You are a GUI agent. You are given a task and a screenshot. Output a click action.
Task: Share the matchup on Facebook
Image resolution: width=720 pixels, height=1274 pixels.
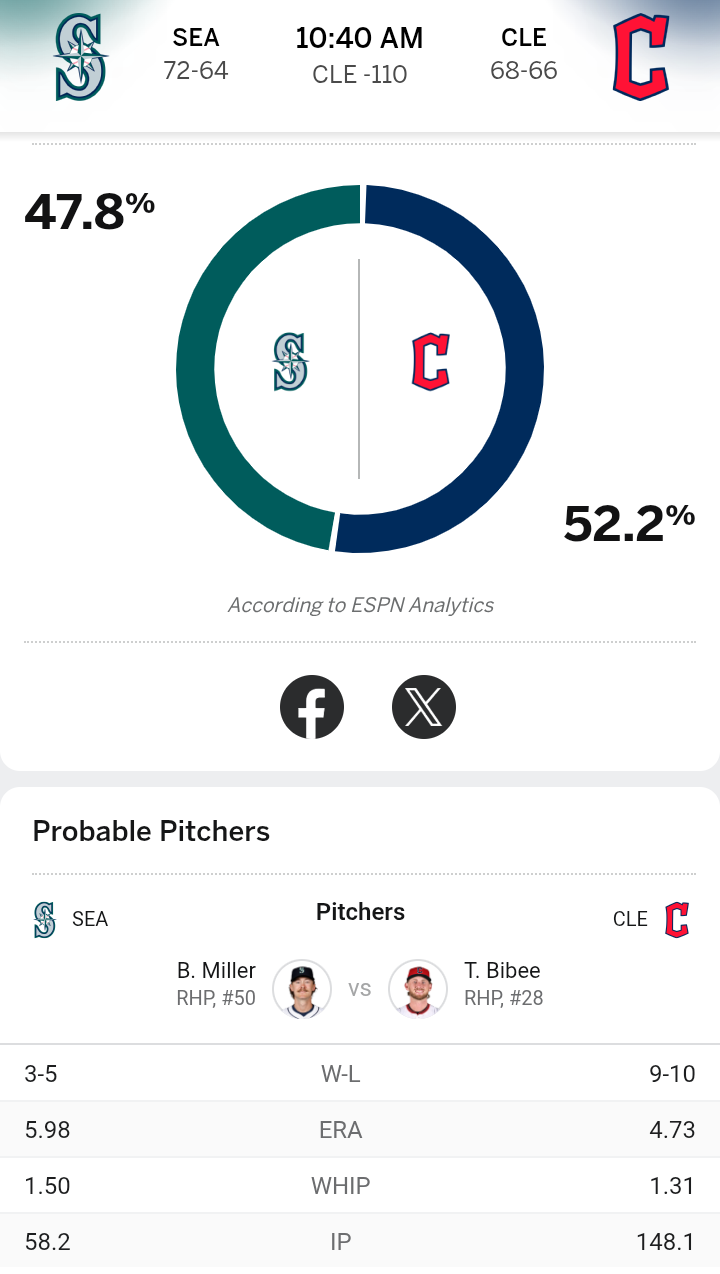(x=312, y=707)
